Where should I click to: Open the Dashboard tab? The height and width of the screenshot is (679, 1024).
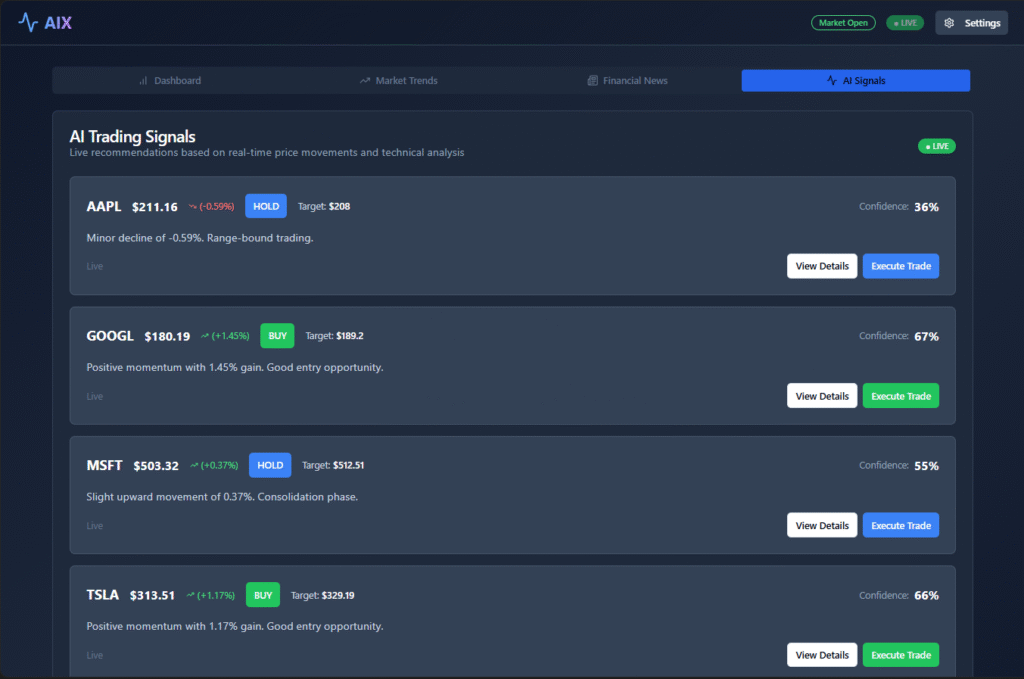tap(169, 80)
